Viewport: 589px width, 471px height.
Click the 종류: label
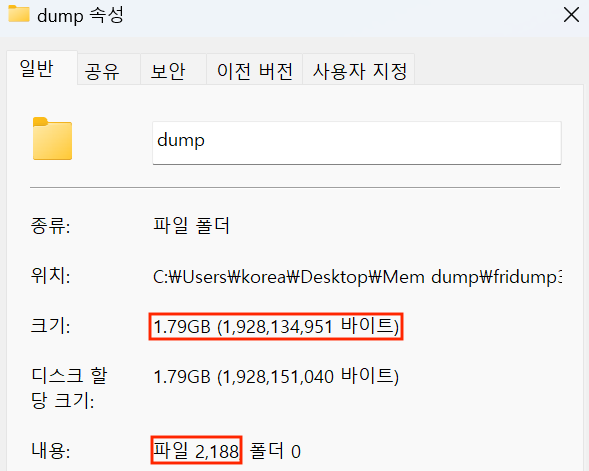pyautogui.click(x=50, y=226)
